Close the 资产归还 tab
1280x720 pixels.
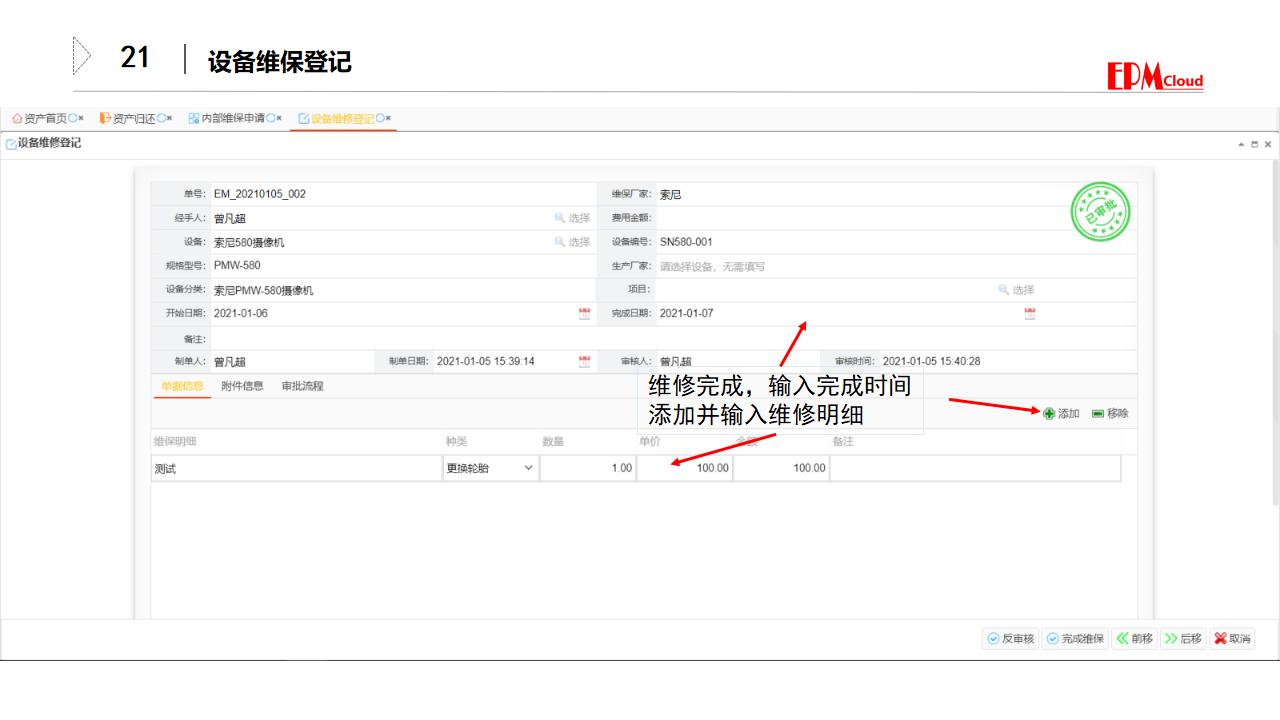pyautogui.click(x=170, y=118)
